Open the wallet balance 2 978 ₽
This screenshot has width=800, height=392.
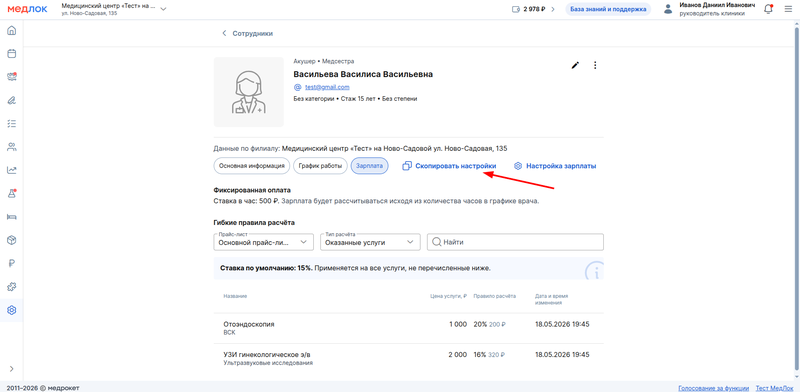click(x=533, y=9)
